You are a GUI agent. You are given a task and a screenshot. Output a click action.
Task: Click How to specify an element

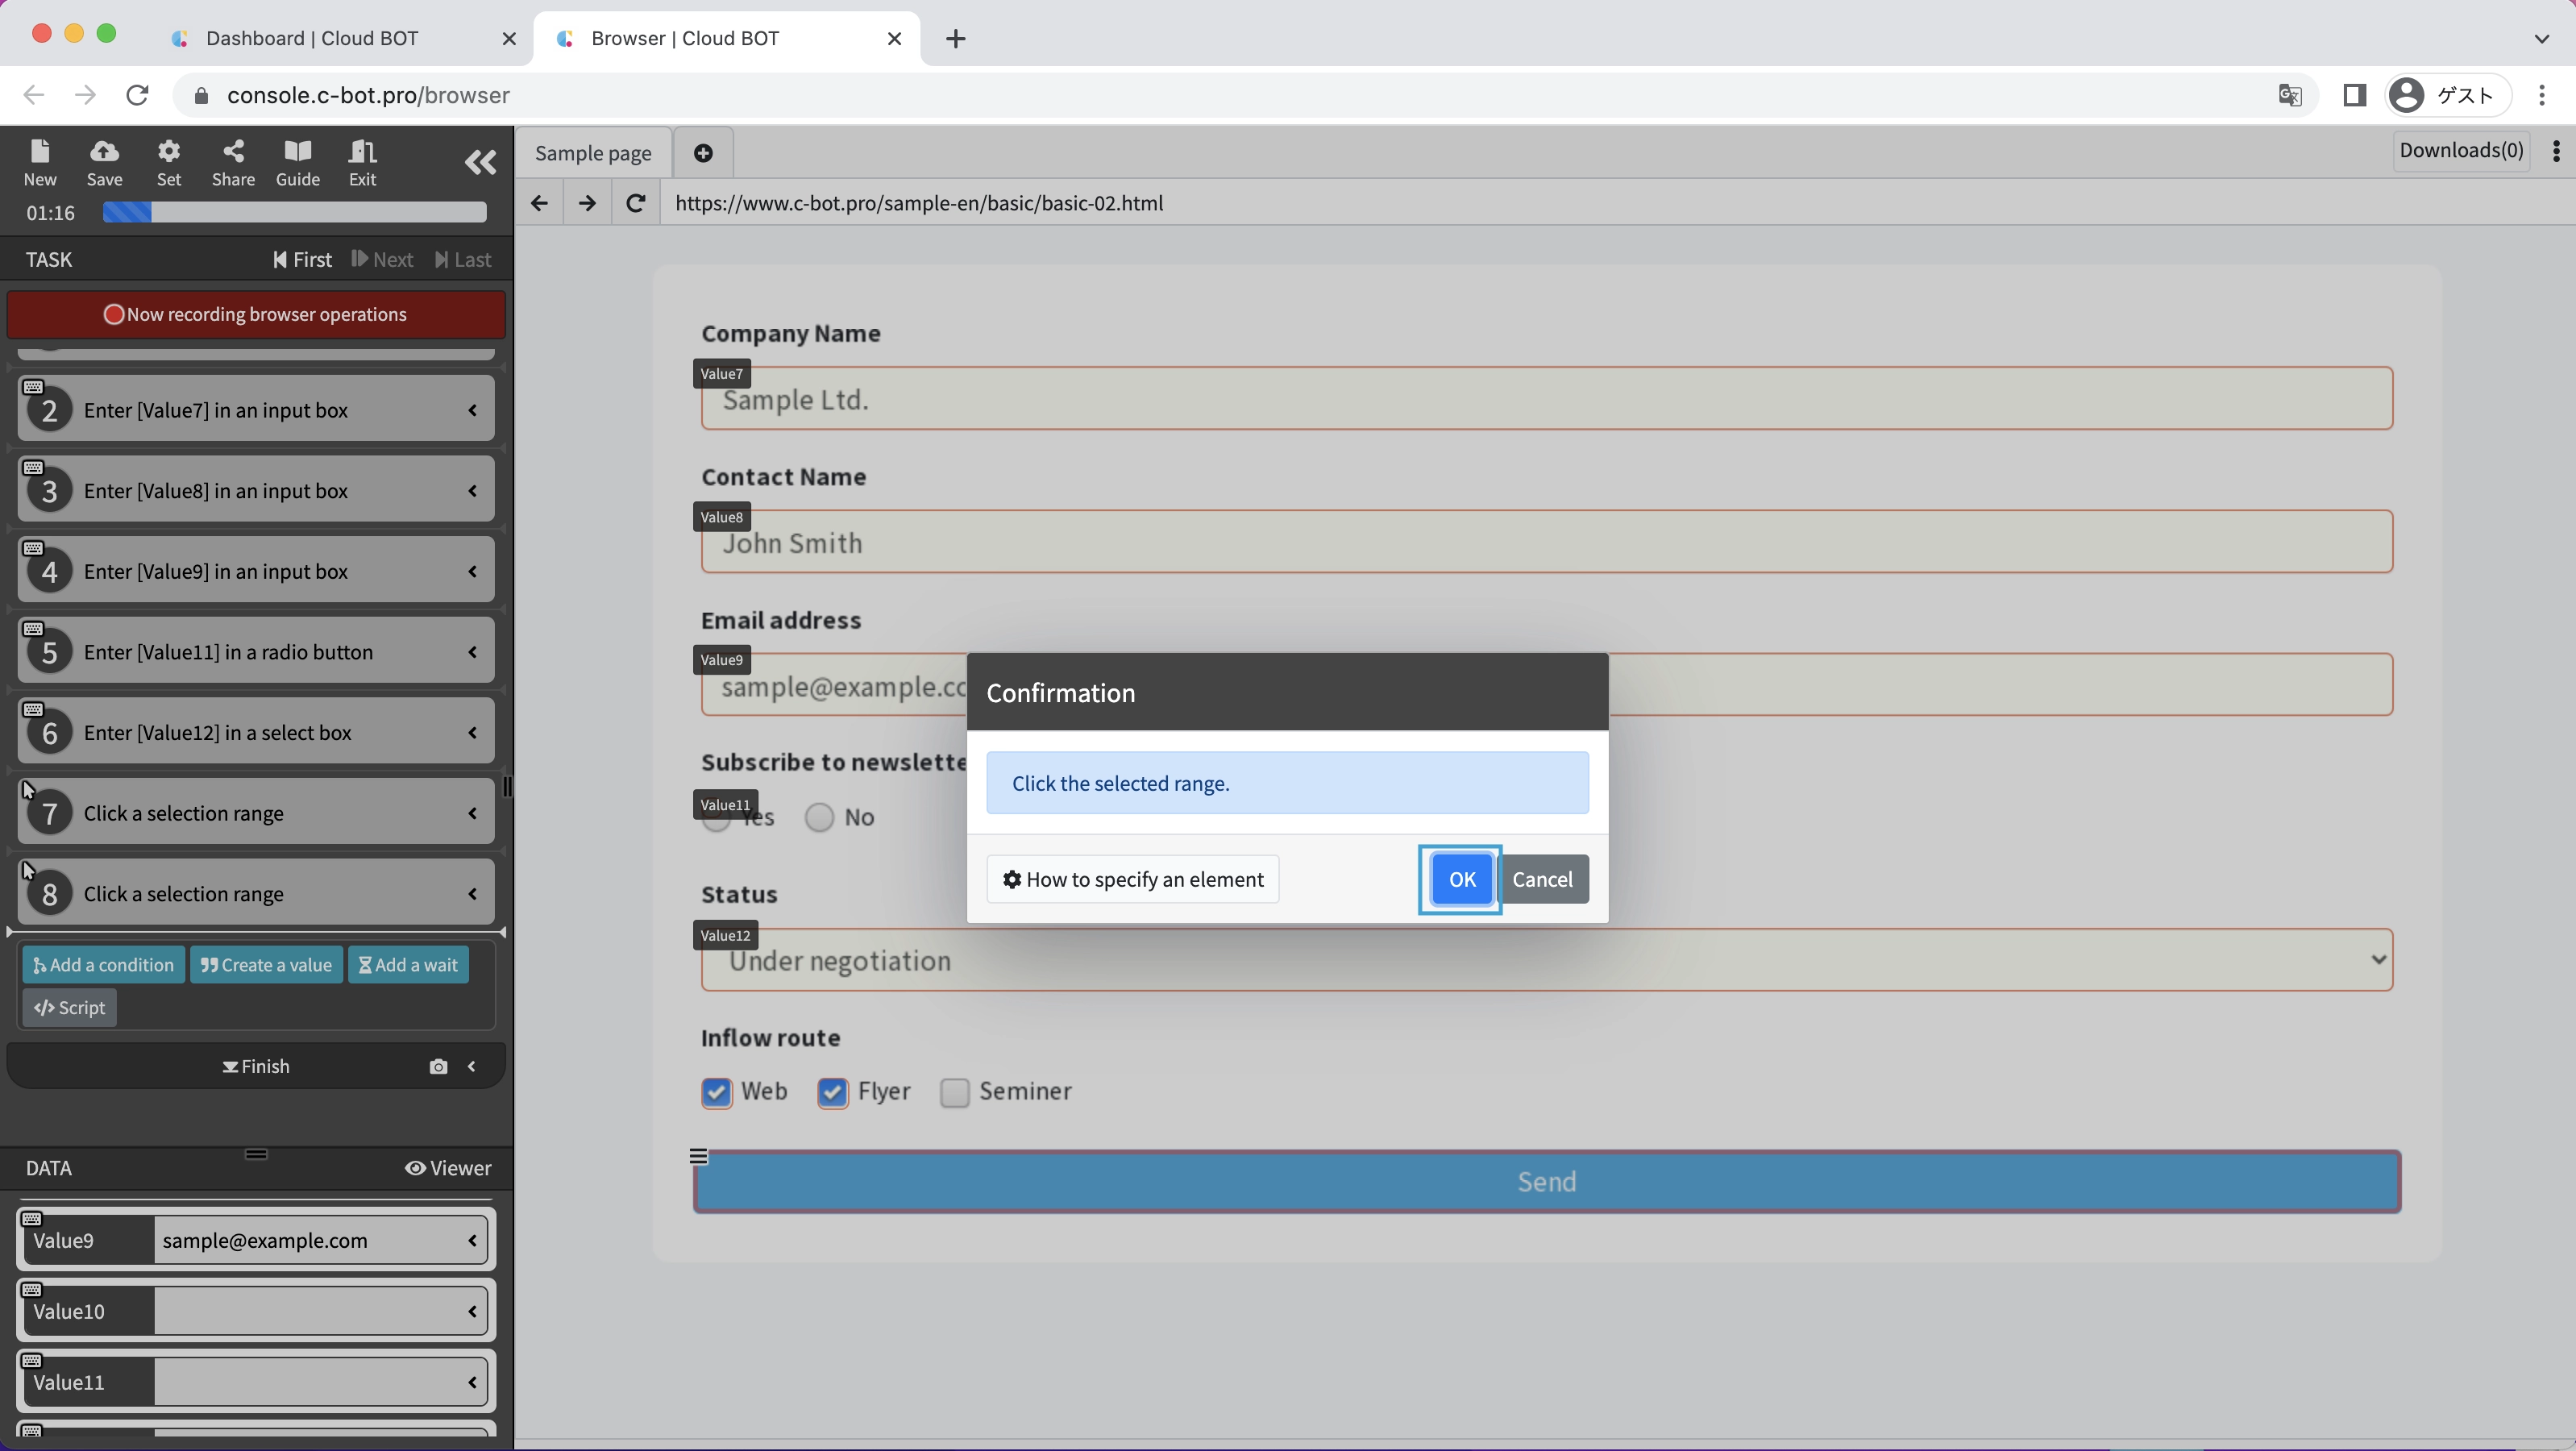tap(1133, 879)
